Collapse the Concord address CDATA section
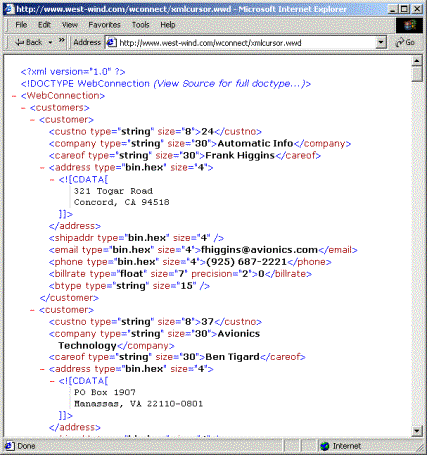The width and height of the screenshot is (427, 455). click(52, 180)
